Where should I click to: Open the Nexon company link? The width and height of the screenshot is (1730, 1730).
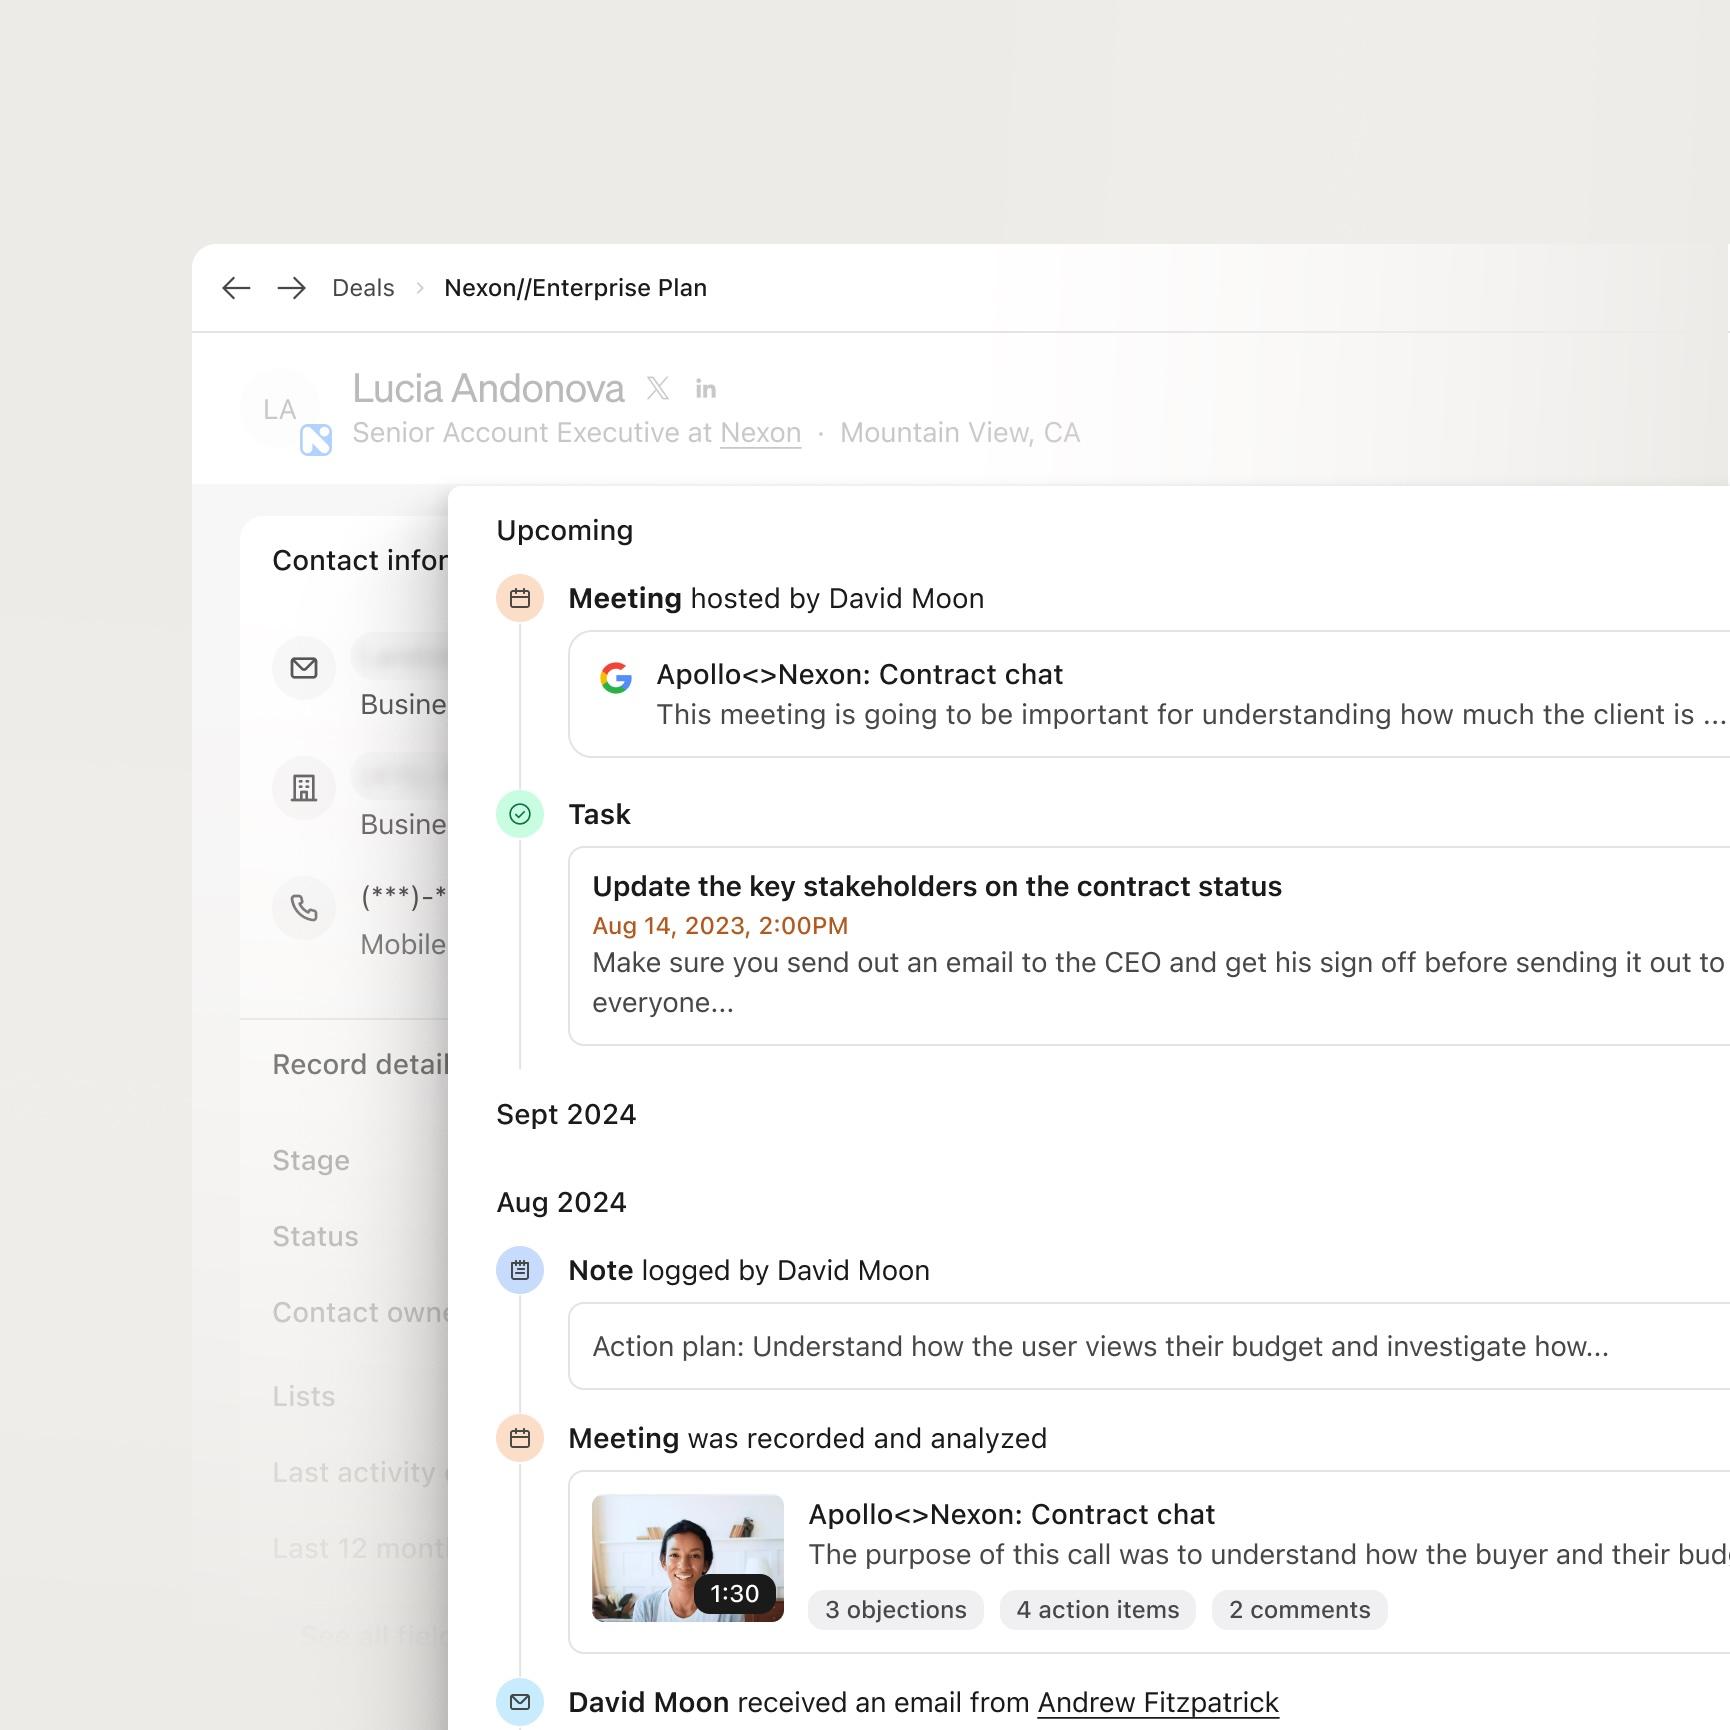760,433
